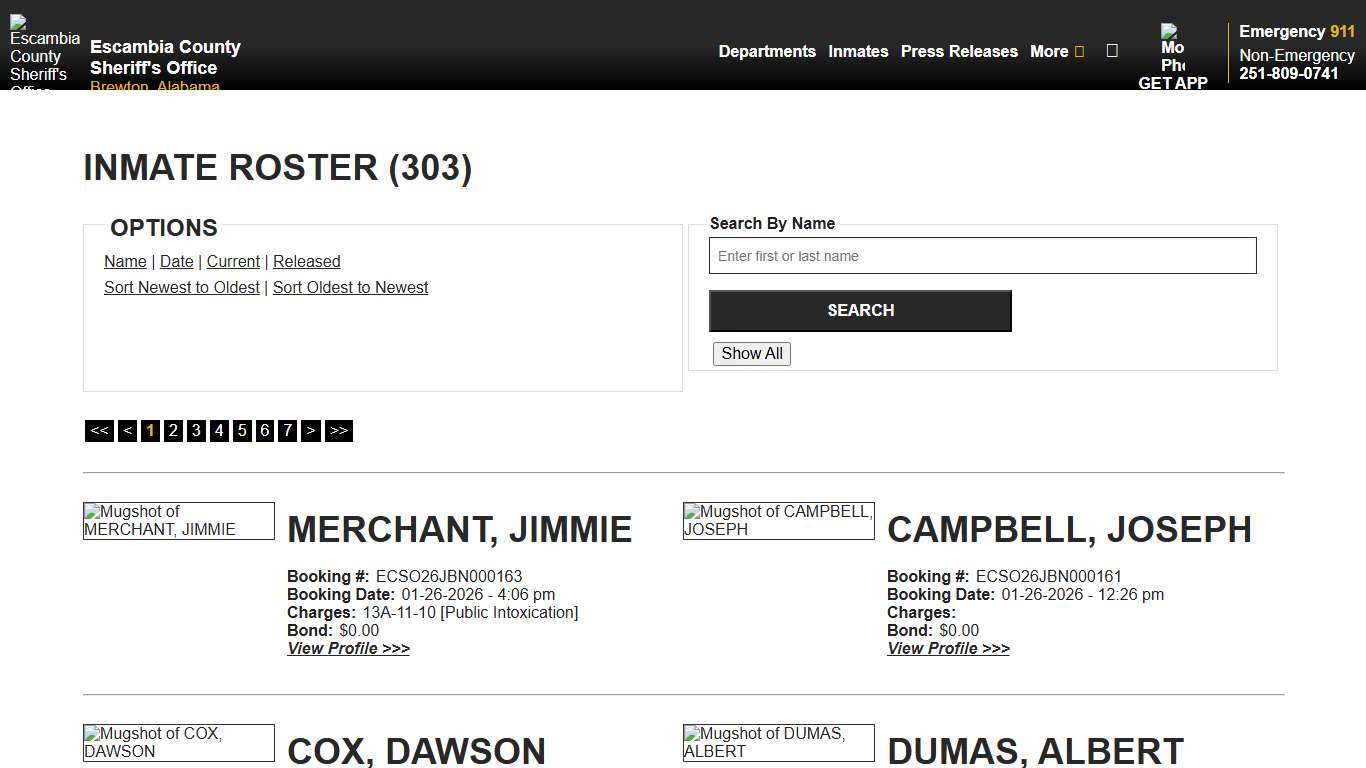The width and height of the screenshot is (1366, 768).
Task: View profile of MERCHANT, JIMMIE
Action: 348,648
